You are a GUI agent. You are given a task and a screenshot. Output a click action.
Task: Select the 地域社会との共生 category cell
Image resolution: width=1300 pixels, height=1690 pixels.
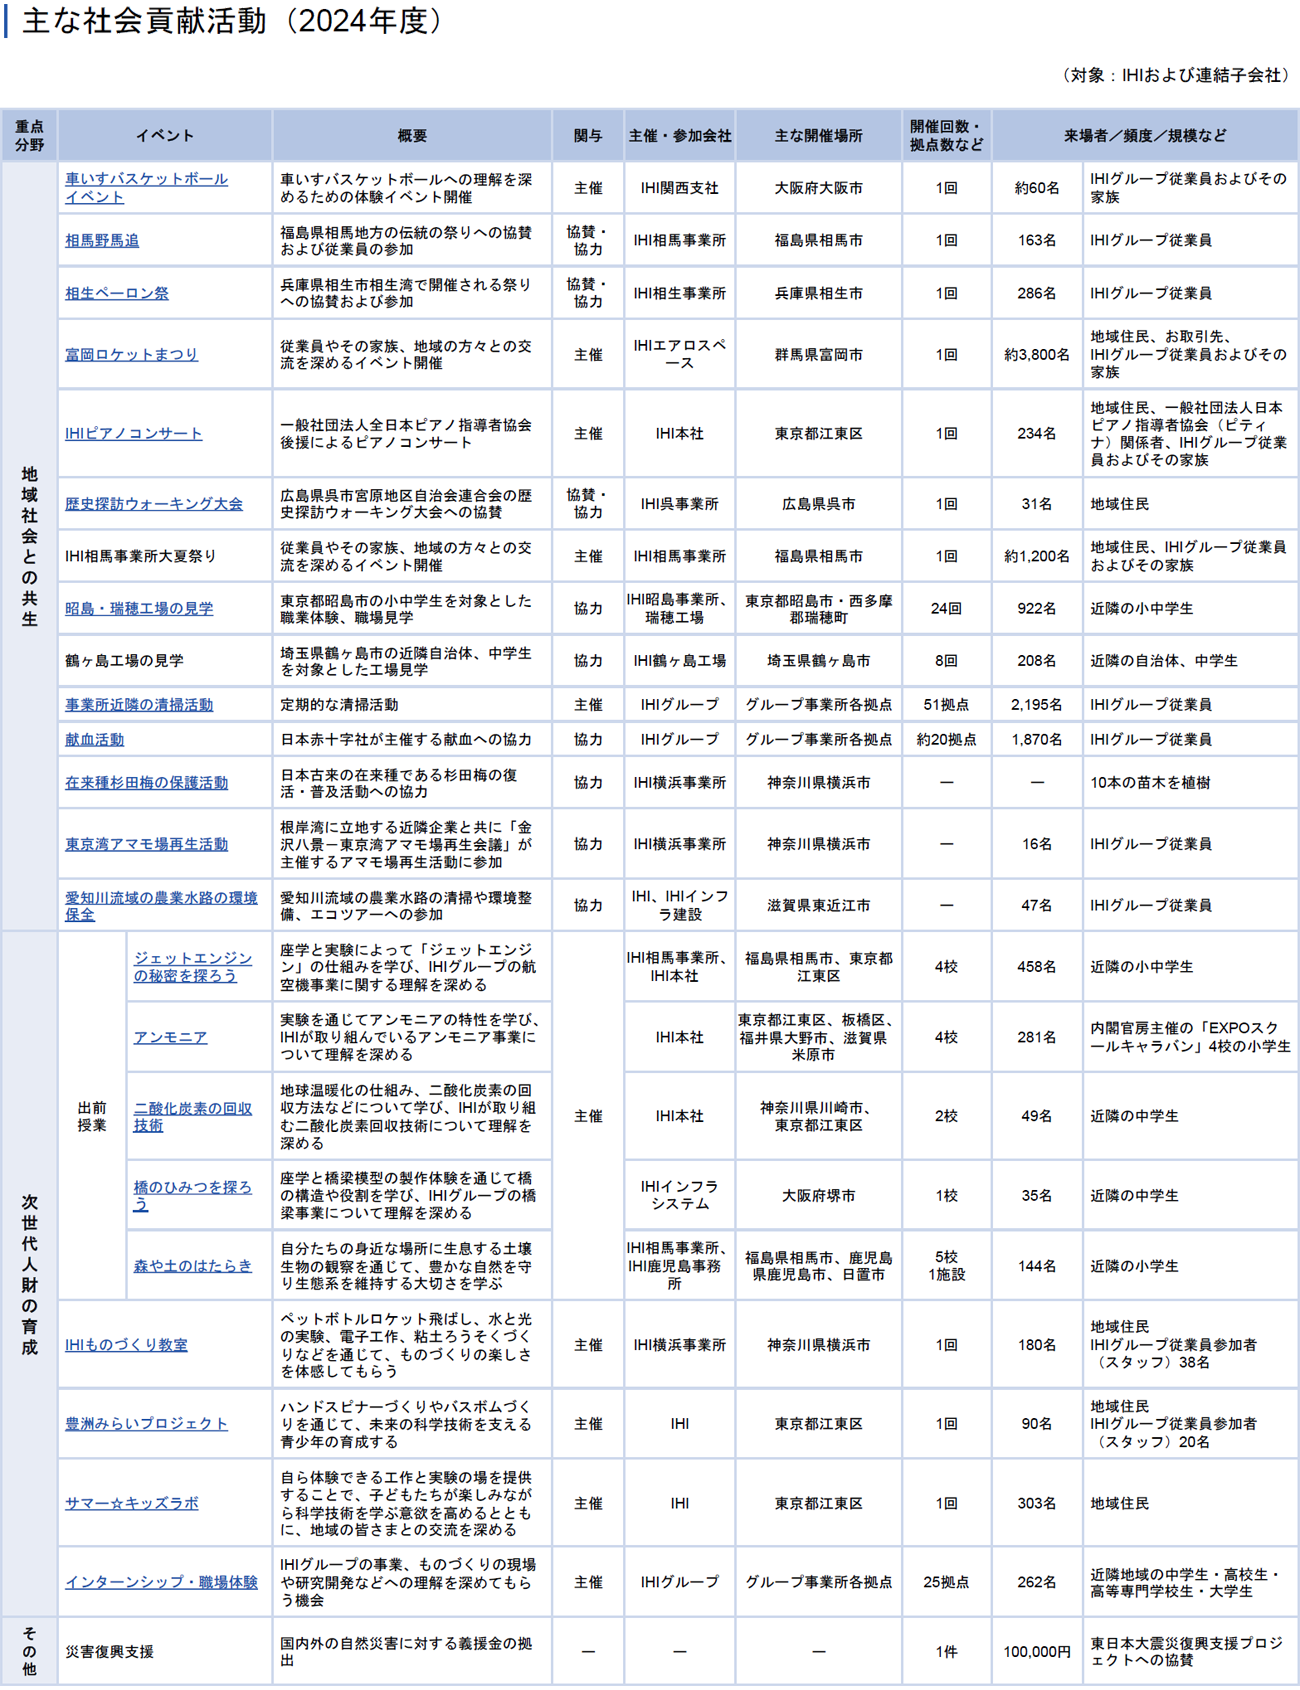click(x=29, y=547)
